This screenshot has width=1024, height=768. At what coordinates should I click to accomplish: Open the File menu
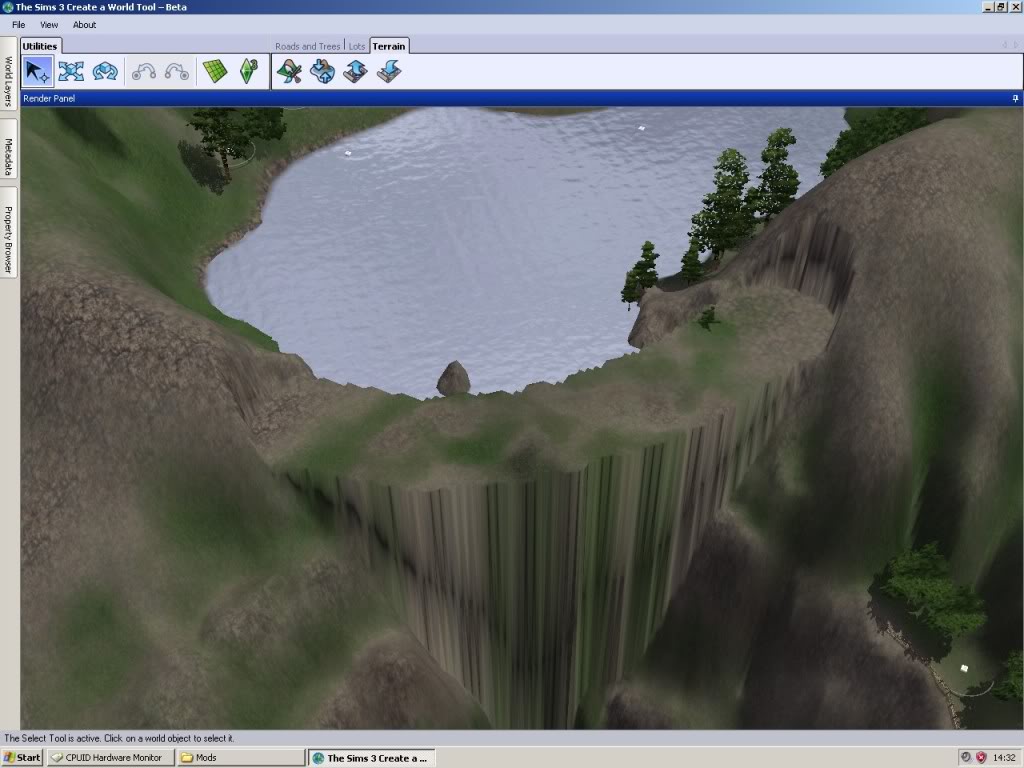coord(18,25)
